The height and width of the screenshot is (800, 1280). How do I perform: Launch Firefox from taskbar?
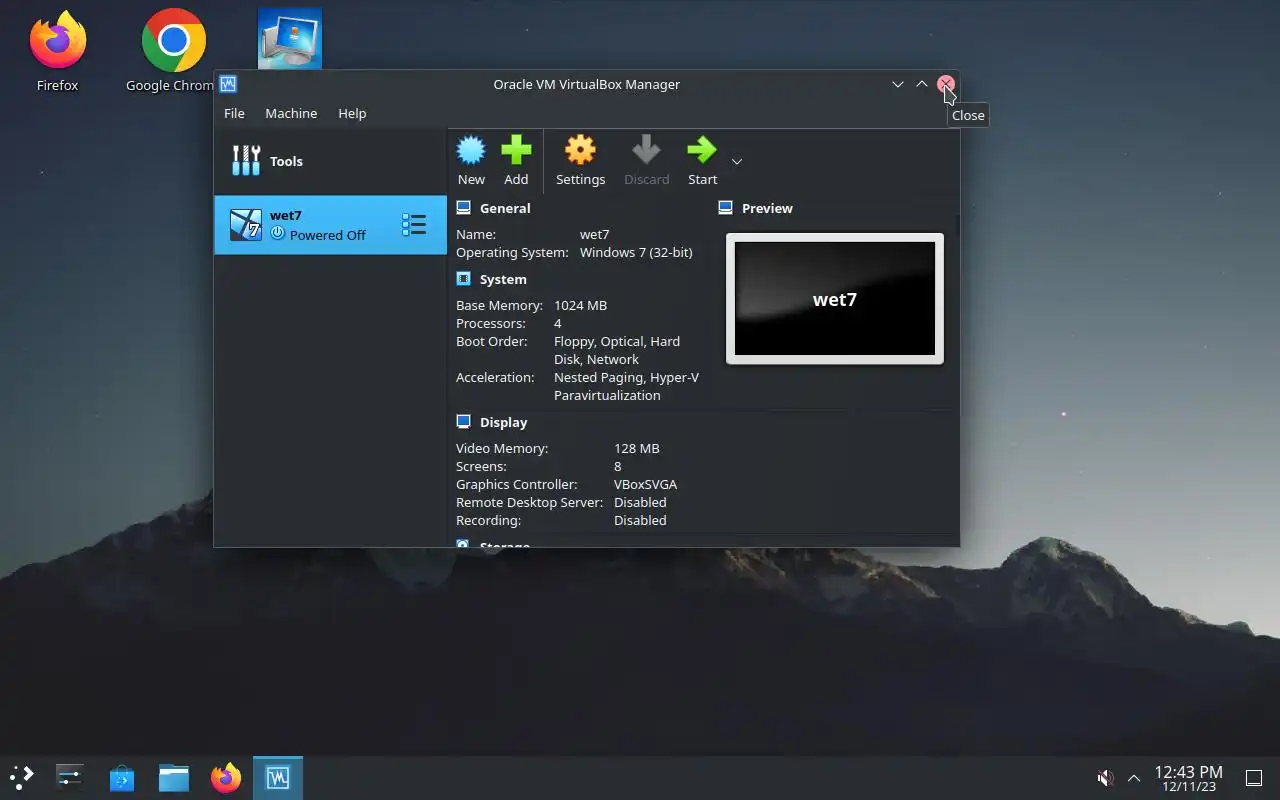(x=226, y=777)
